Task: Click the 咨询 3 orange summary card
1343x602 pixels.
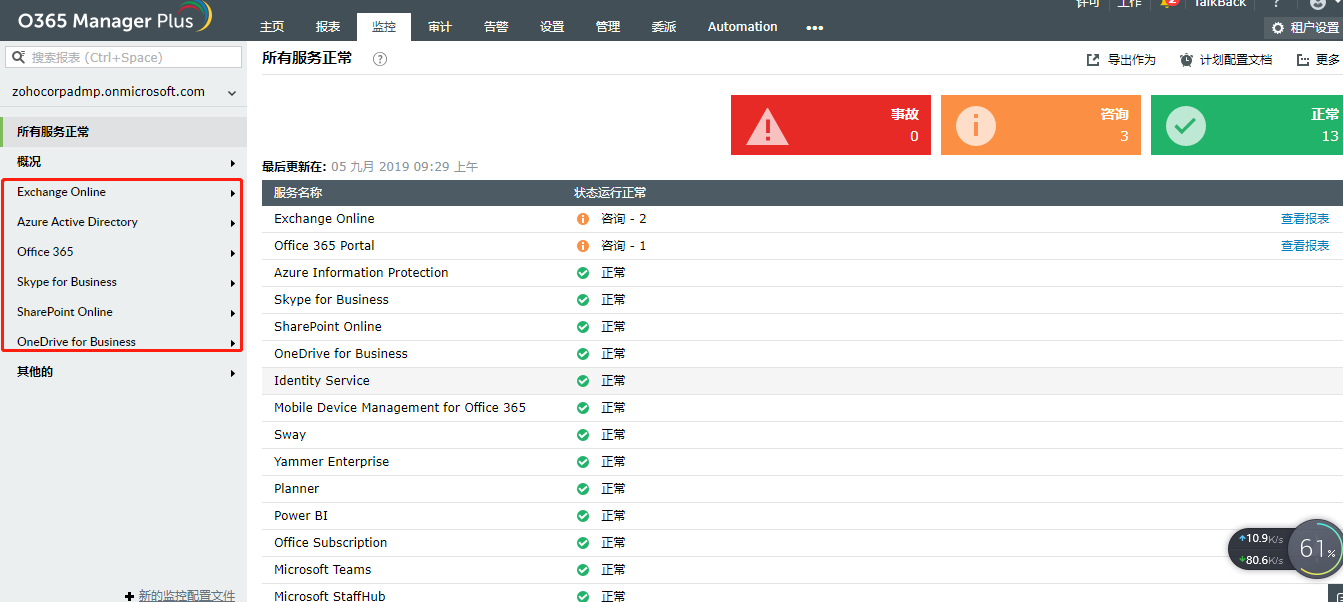Action: (x=1041, y=125)
